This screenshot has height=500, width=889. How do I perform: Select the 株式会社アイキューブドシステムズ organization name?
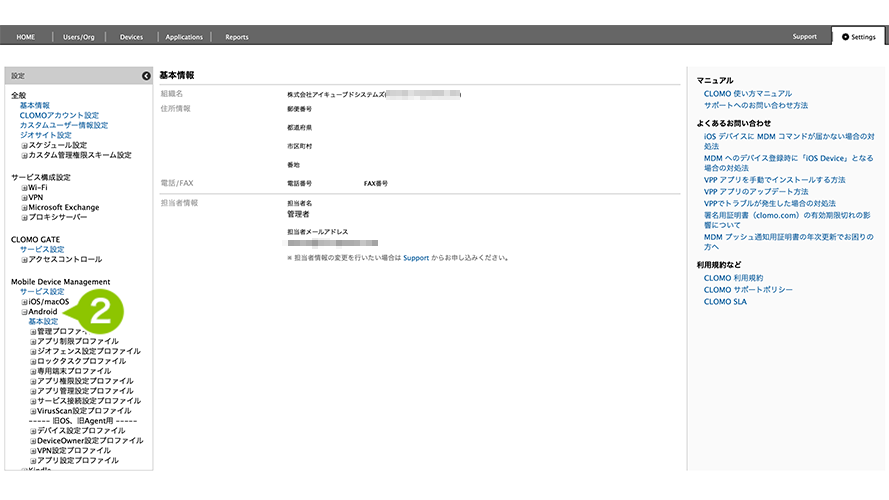pyautogui.click(x=336, y=95)
